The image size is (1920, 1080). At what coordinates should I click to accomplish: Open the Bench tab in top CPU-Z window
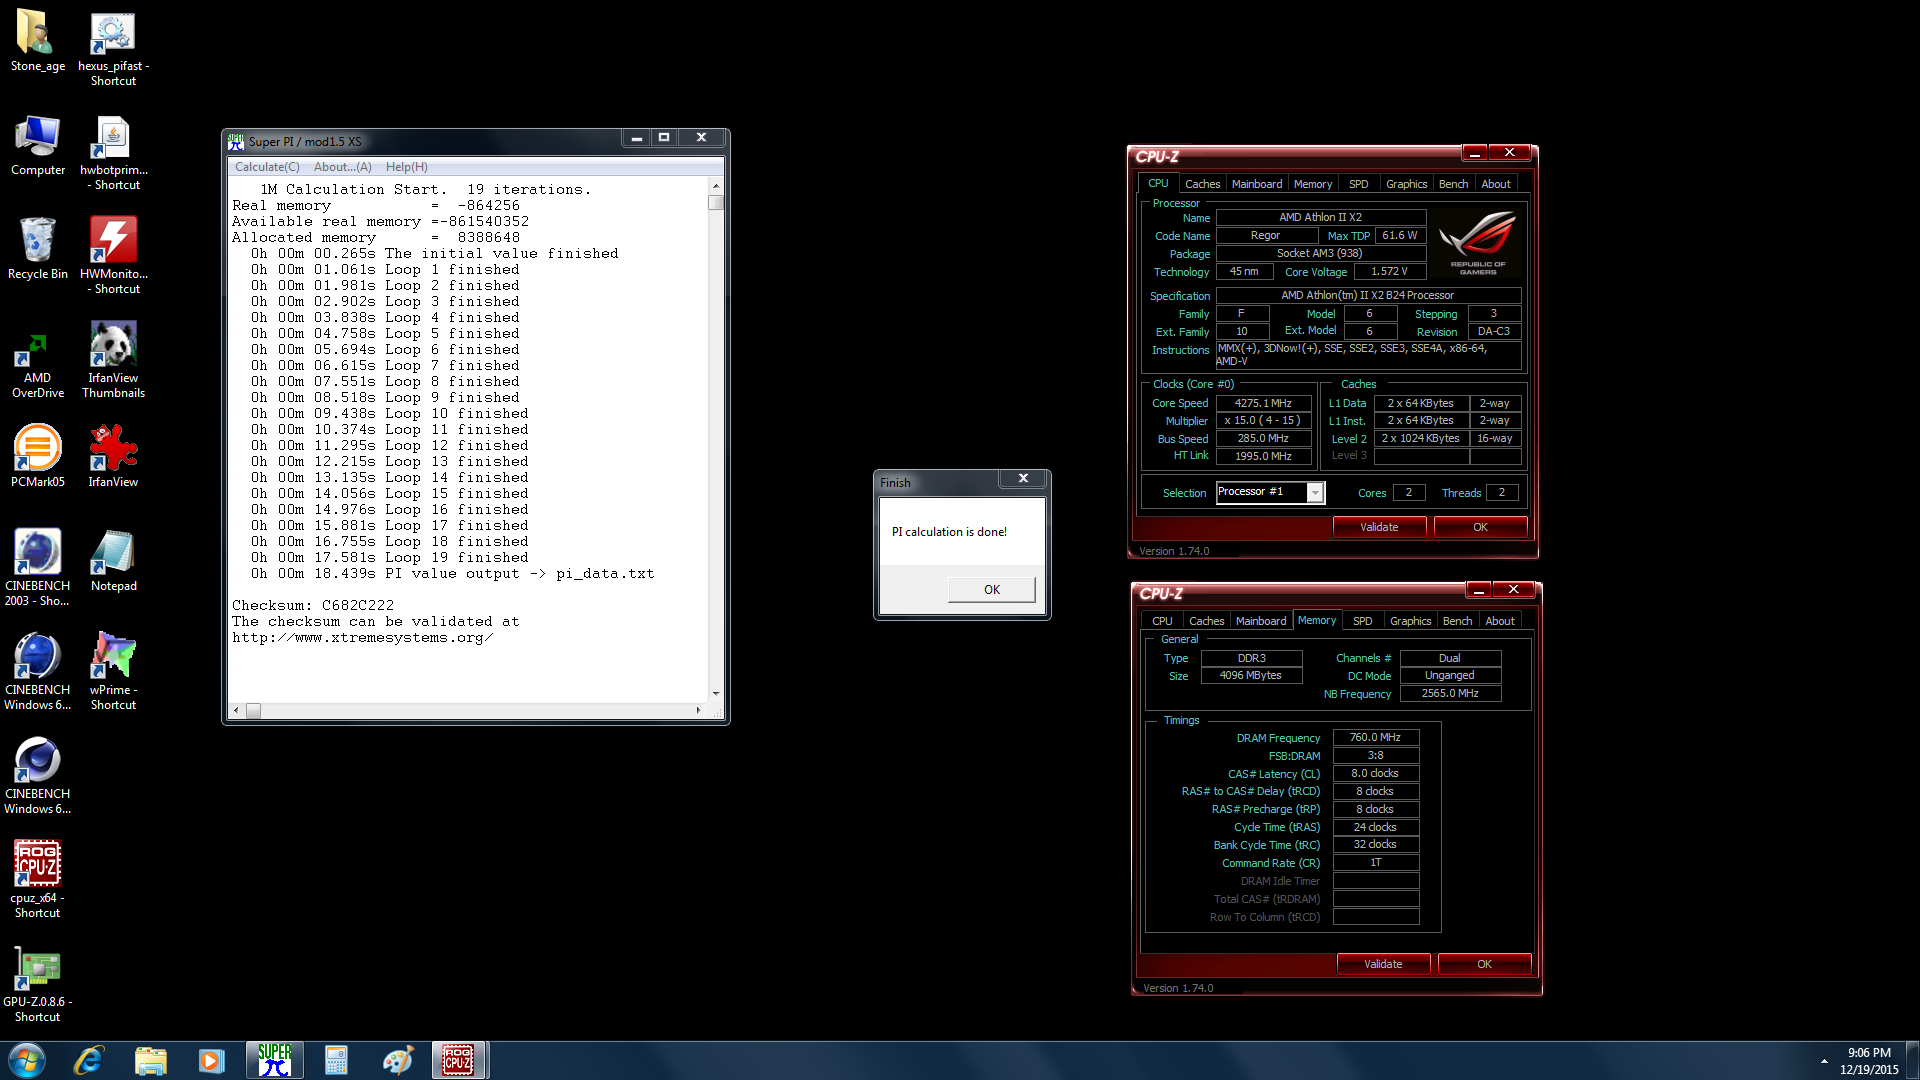[1453, 184]
